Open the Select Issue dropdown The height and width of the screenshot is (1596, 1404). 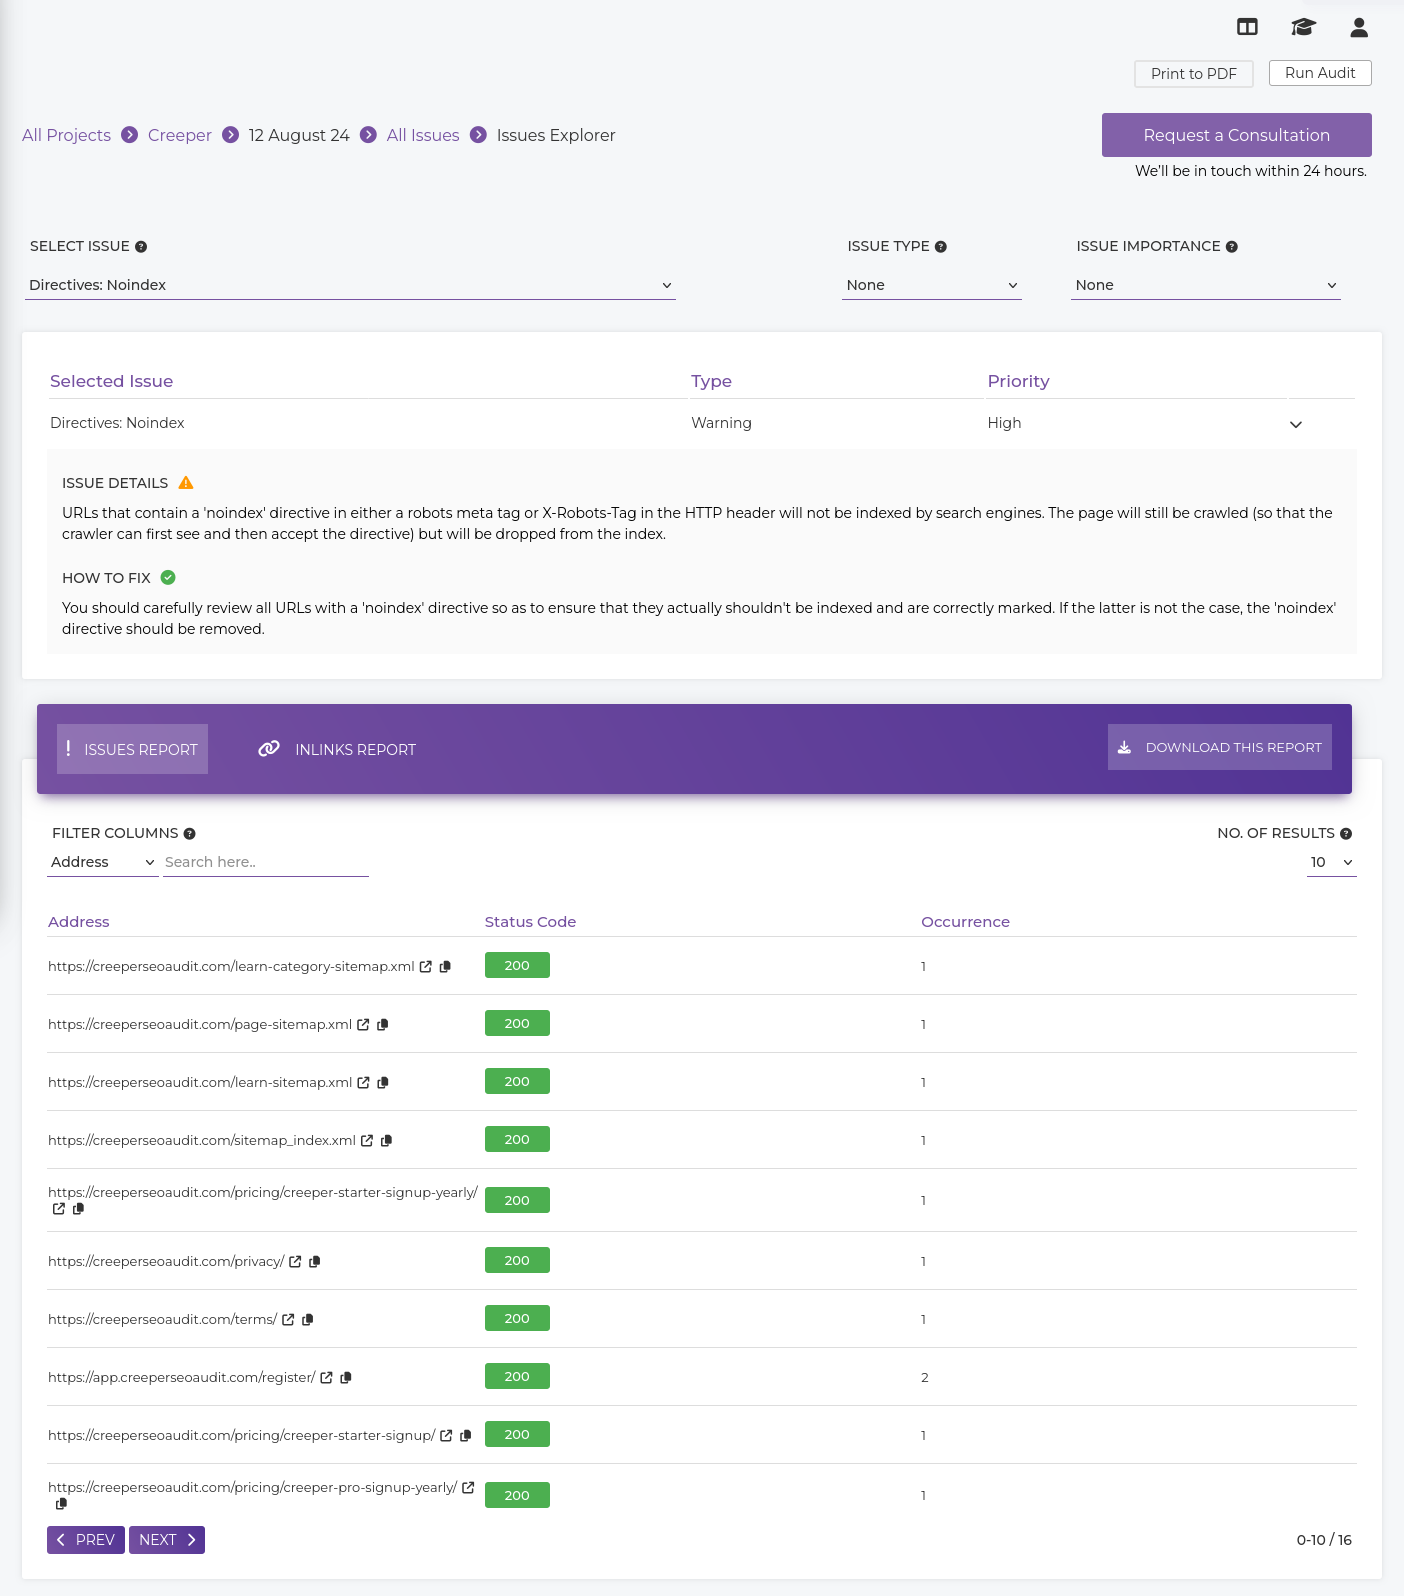pyautogui.click(x=350, y=286)
